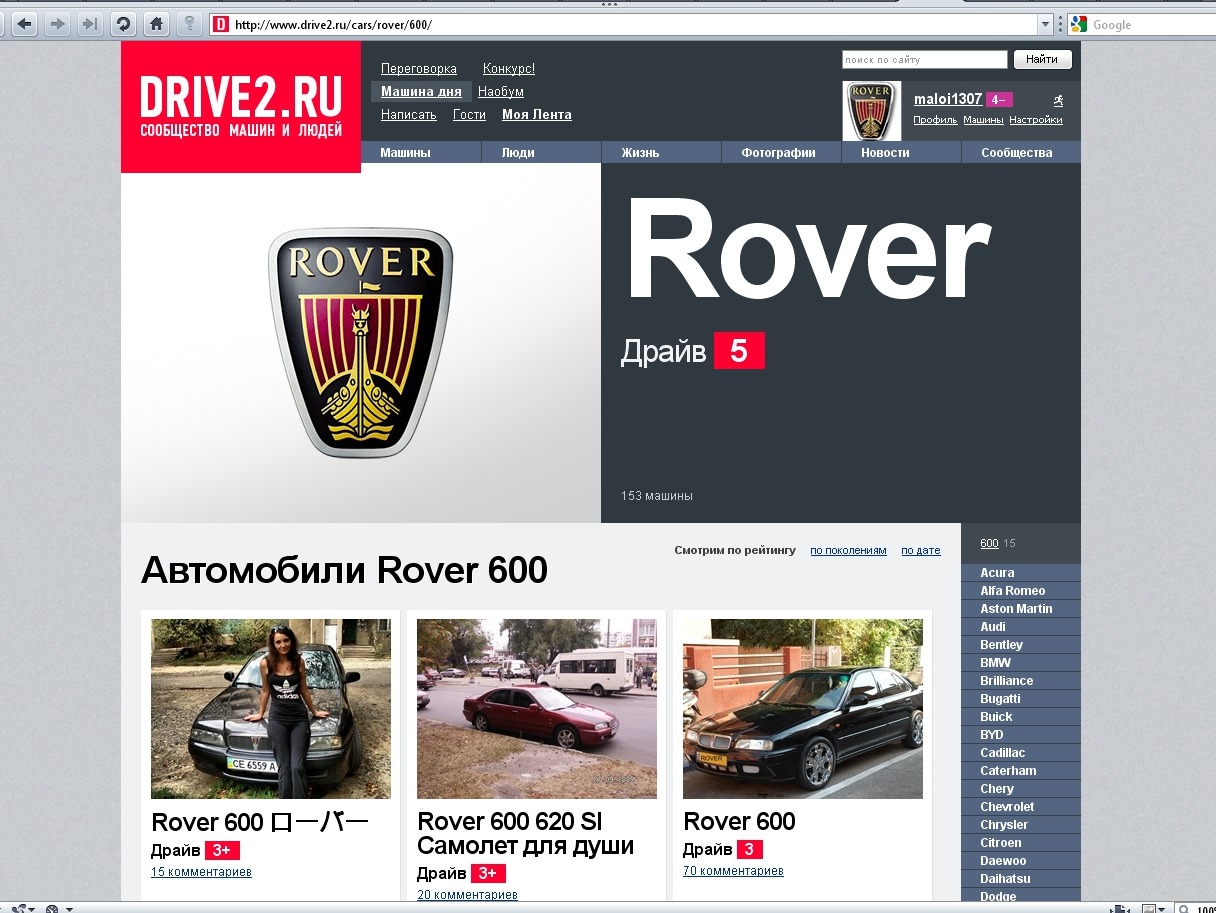
Task: Click the pink 4– rating badge
Action: pos(999,99)
